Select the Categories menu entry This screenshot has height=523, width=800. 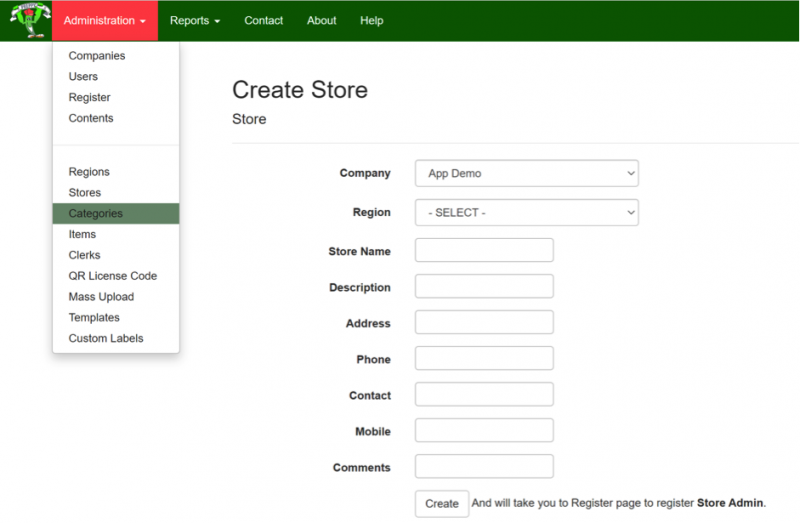(x=96, y=214)
